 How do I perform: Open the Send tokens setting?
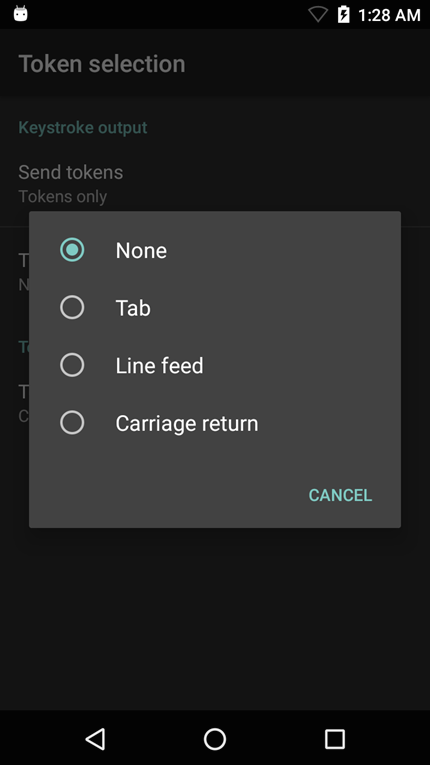click(215, 183)
